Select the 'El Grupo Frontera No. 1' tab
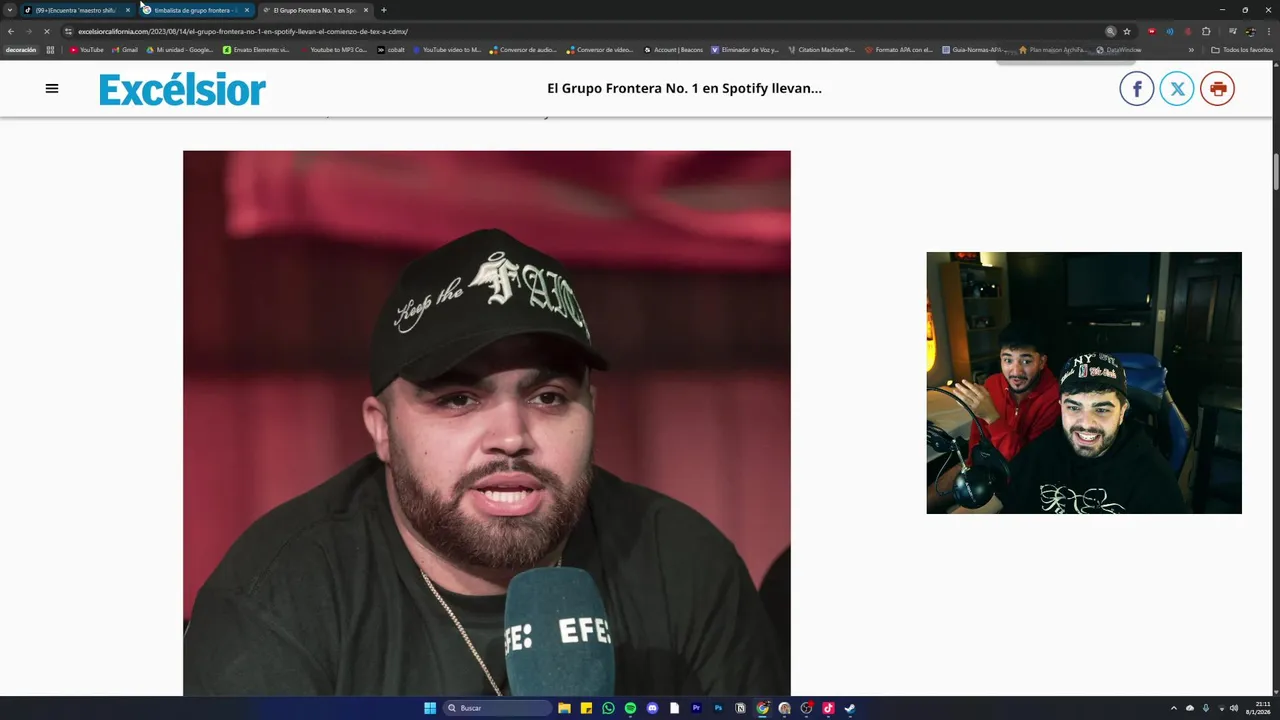The height and width of the screenshot is (720, 1280). [314, 10]
